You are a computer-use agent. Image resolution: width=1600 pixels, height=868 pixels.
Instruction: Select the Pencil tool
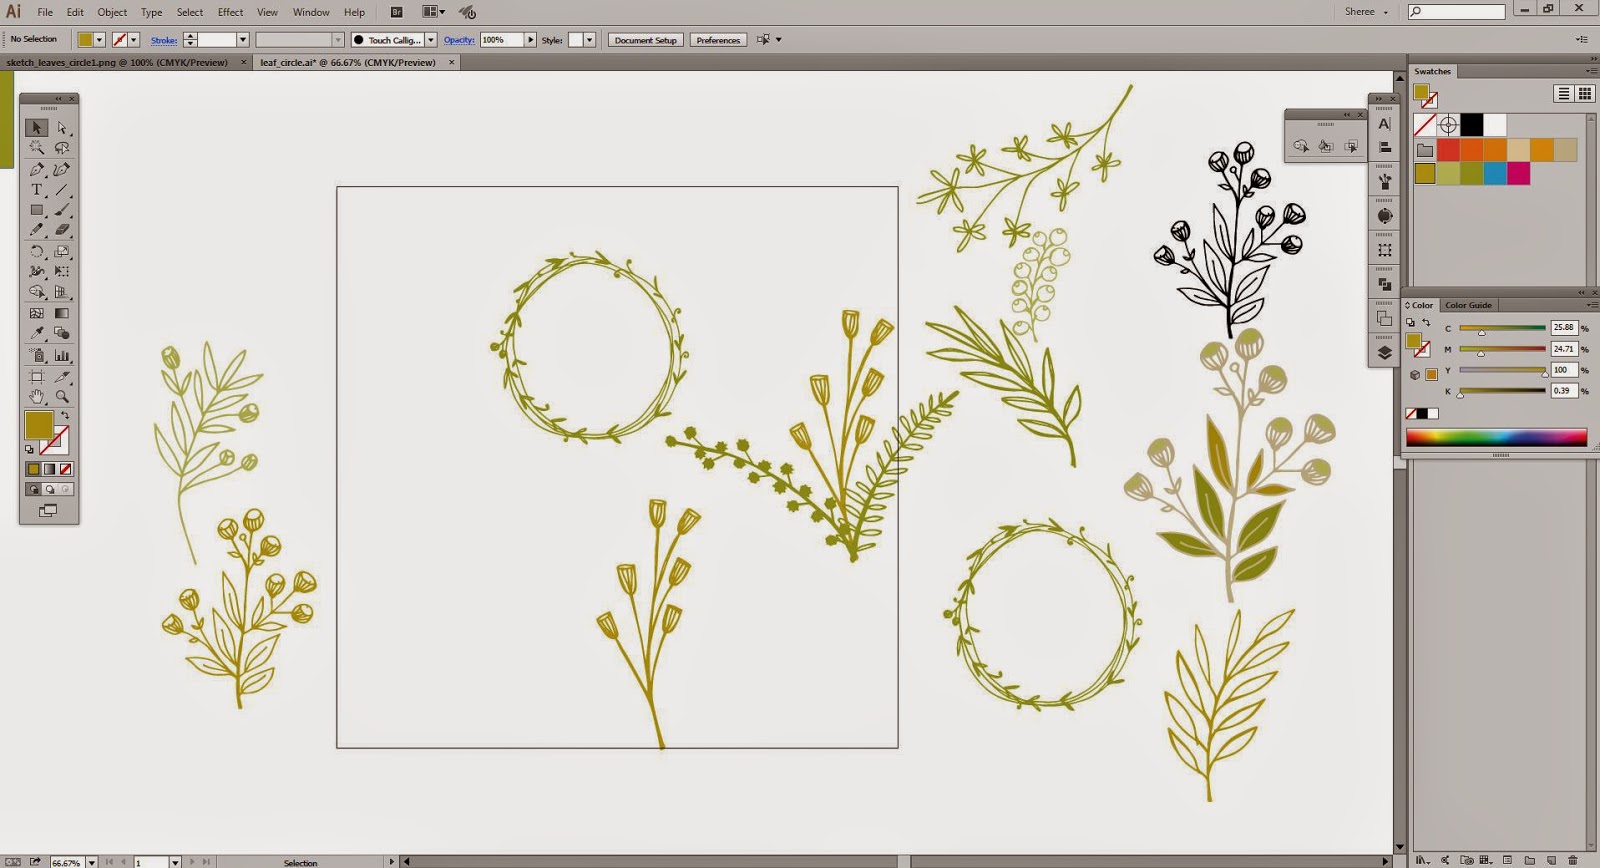coord(36,230)
